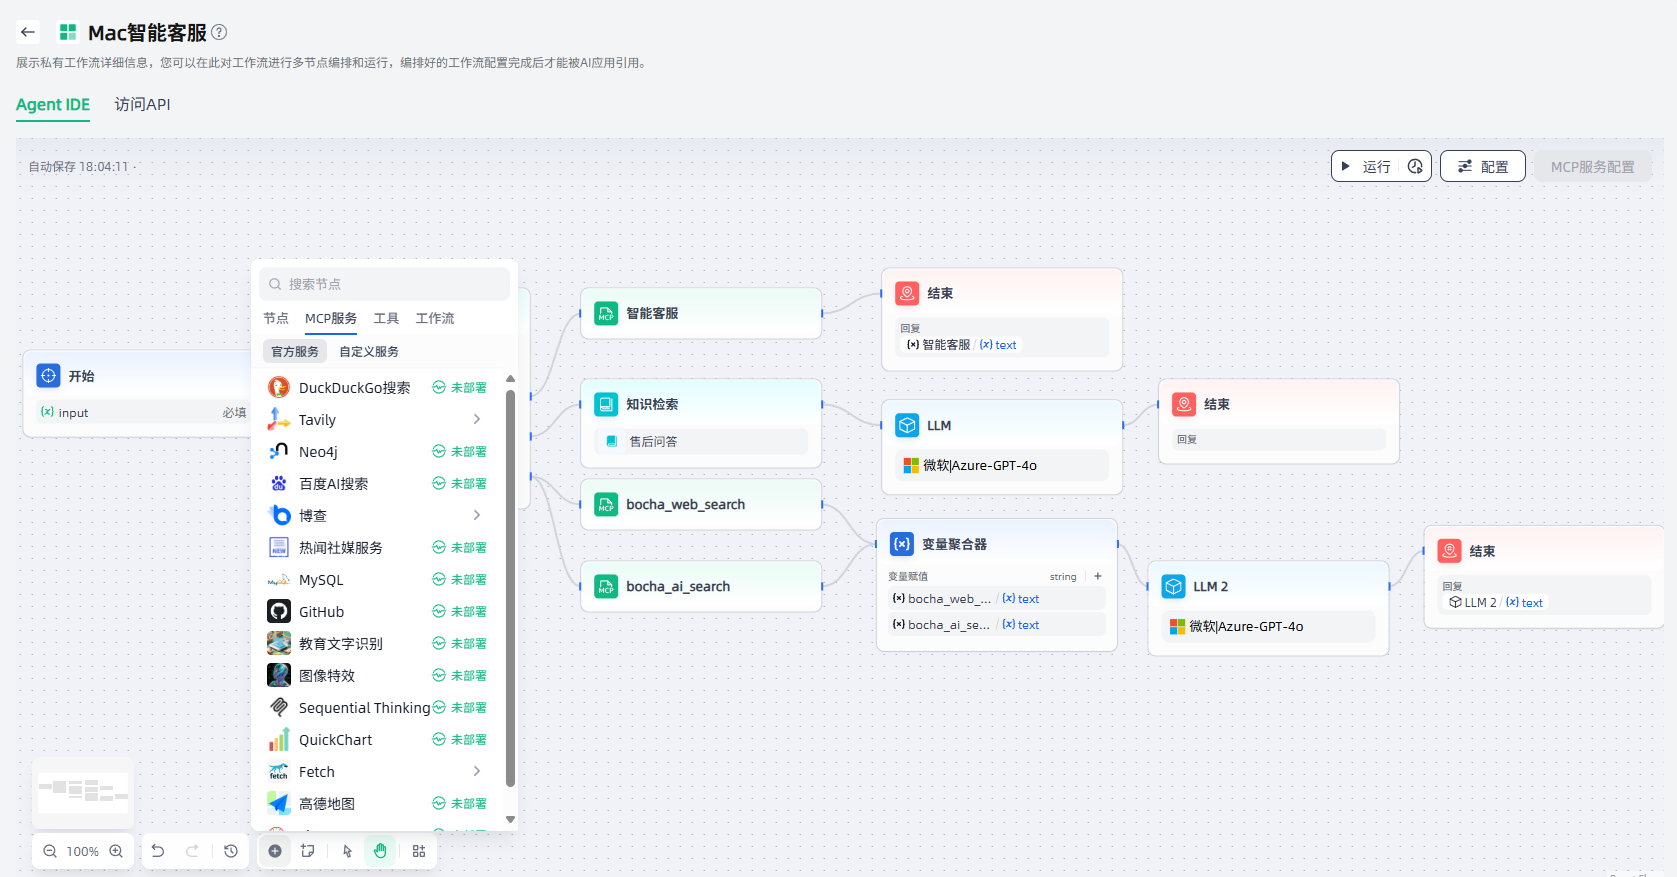Click the zoom in magnifier icon
Image resolution: width=1677 pixels, height=877 pixels.
(116, 851)
